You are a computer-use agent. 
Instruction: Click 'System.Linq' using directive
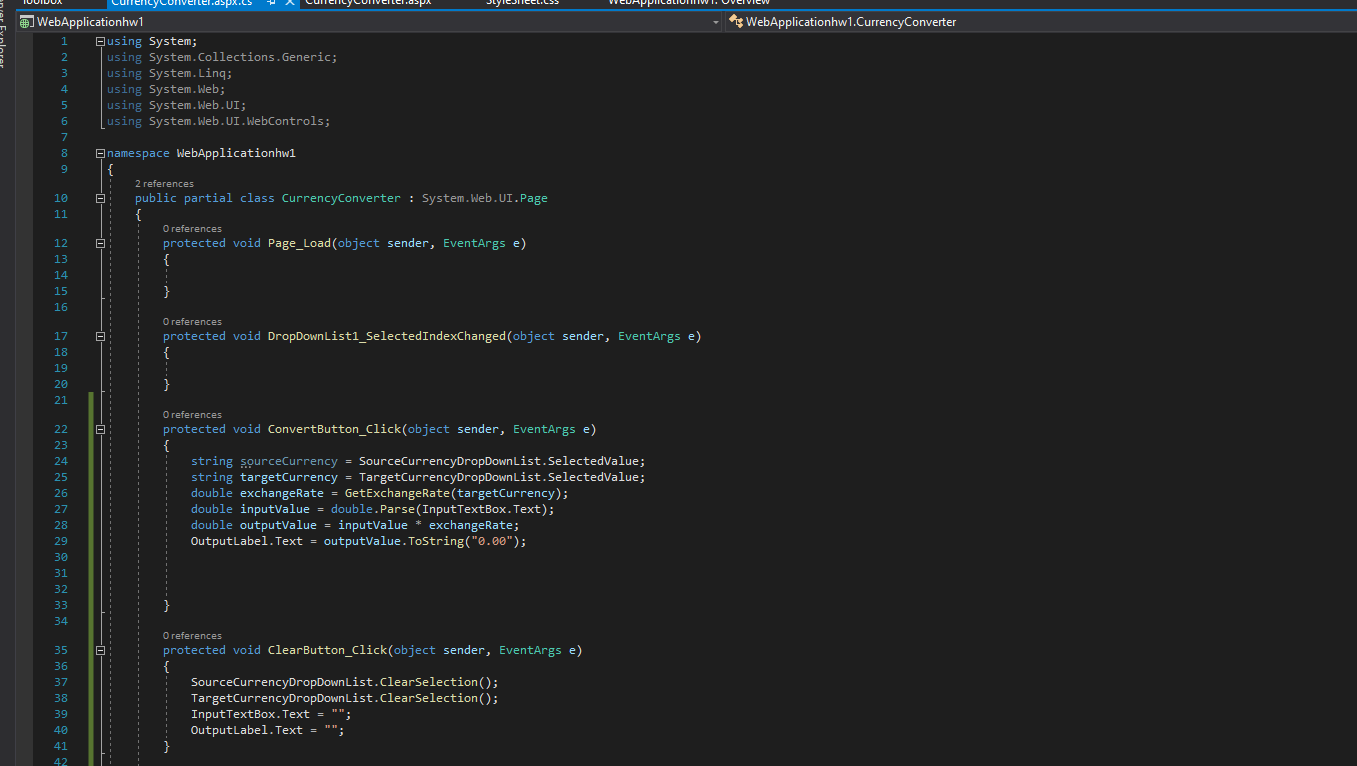187,73
